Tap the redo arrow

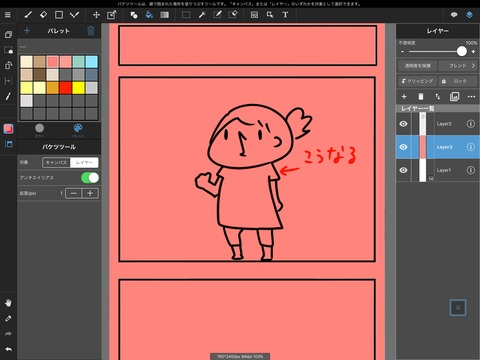[x=8, y=334]
